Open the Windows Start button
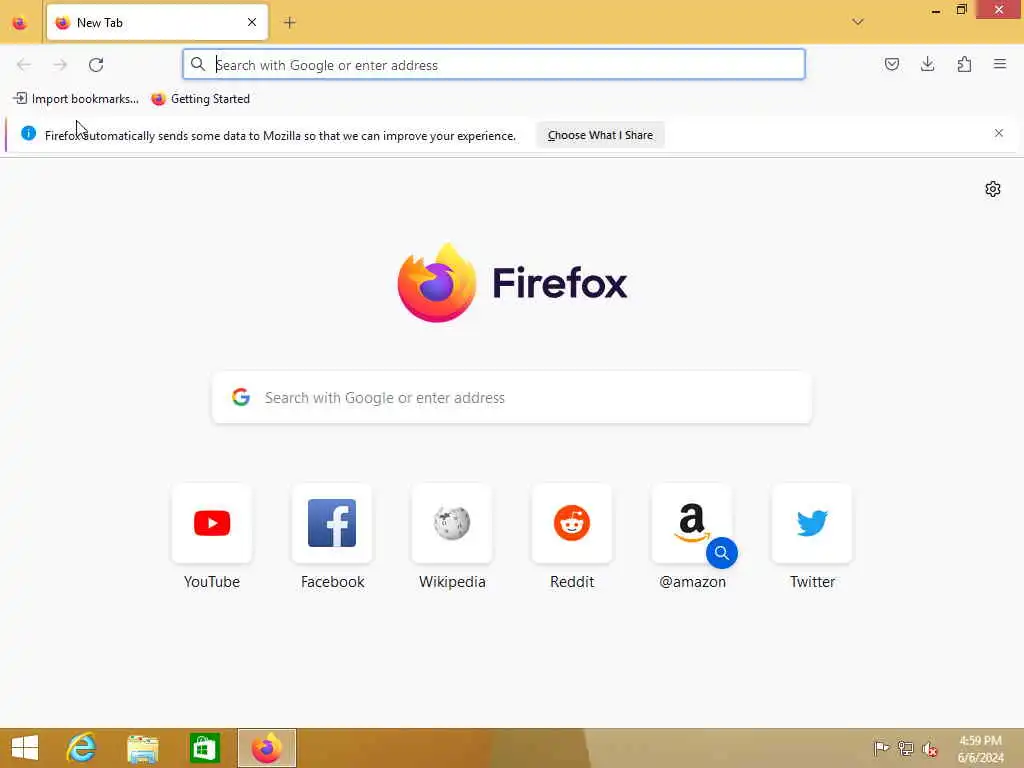The height and width of the screenshot is (768, 1024). (25, 748)
